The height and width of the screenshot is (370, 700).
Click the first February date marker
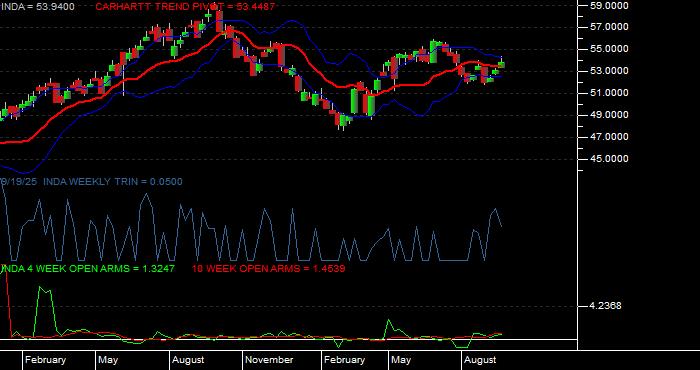45,360
